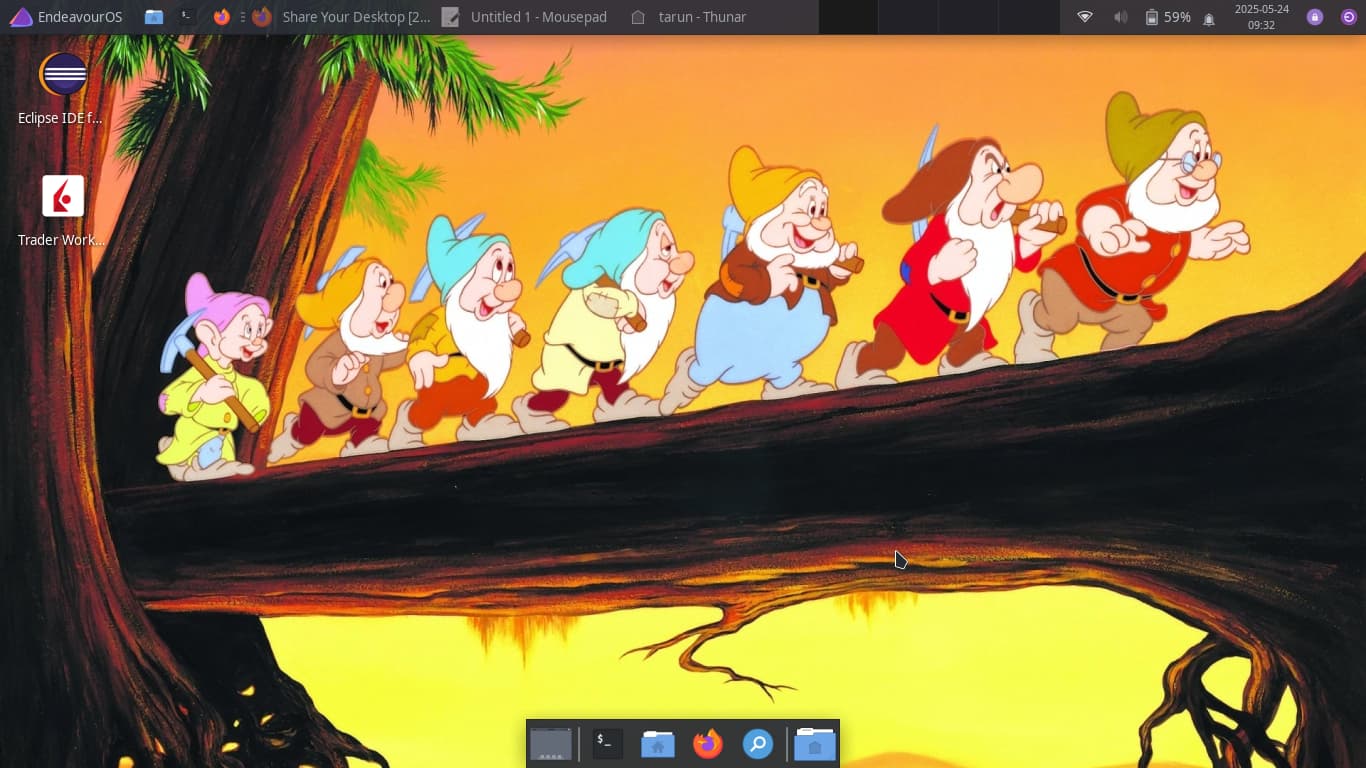The height and width of the screenshot is (768, 1366).
Task: Open the Wi-Fi network indicator
Action: pos(1085,17)
